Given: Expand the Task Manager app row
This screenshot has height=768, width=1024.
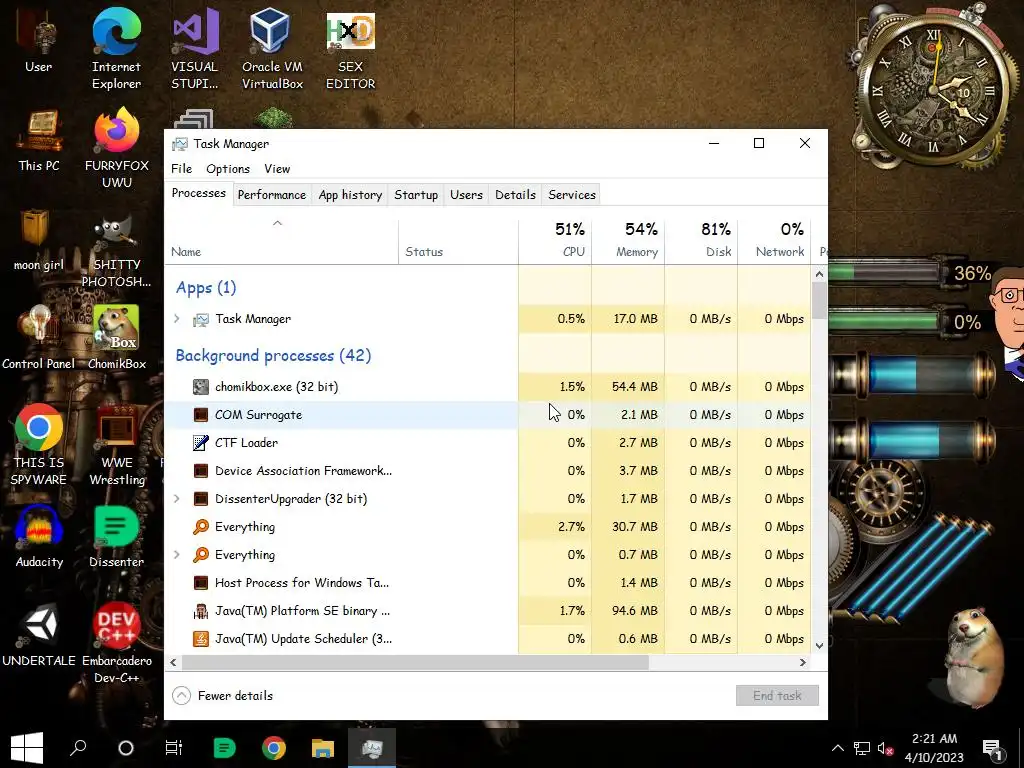Looking at the screenshot, I should click(176, 319).
